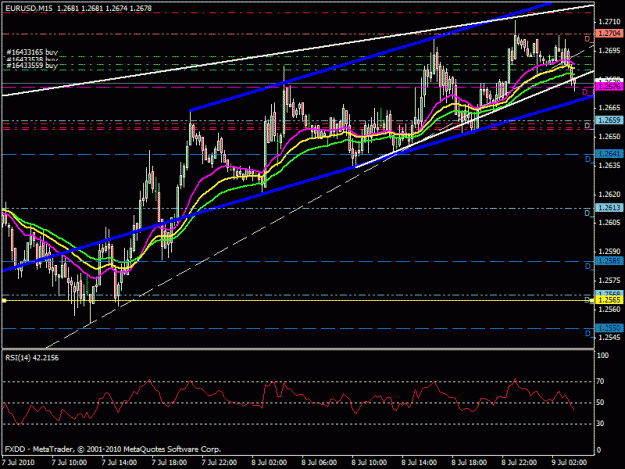Click the #16433559 buy order label
The image size is (625, 469).
pyautogui.click(x=32, y=65)
